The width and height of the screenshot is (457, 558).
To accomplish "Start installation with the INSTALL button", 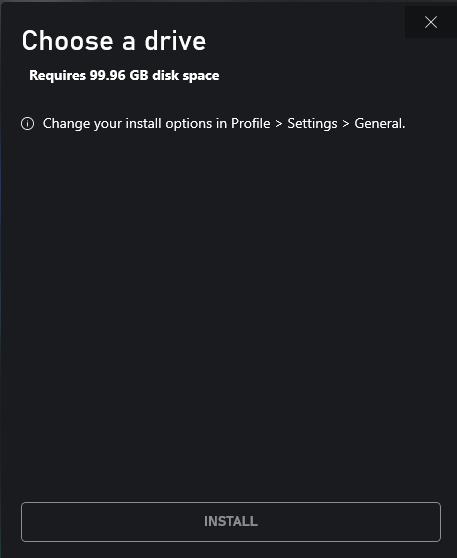I will (231, 522).
